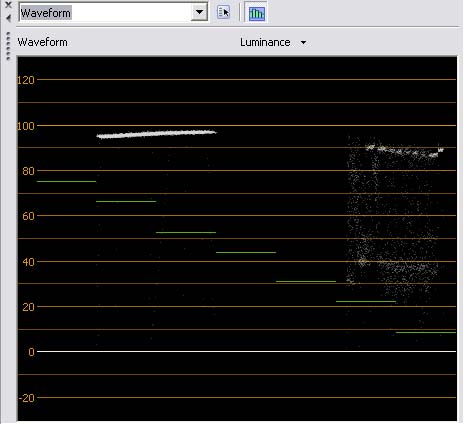Click the scattered dot cluster on the right
The image size is (464, 424).
393,220
